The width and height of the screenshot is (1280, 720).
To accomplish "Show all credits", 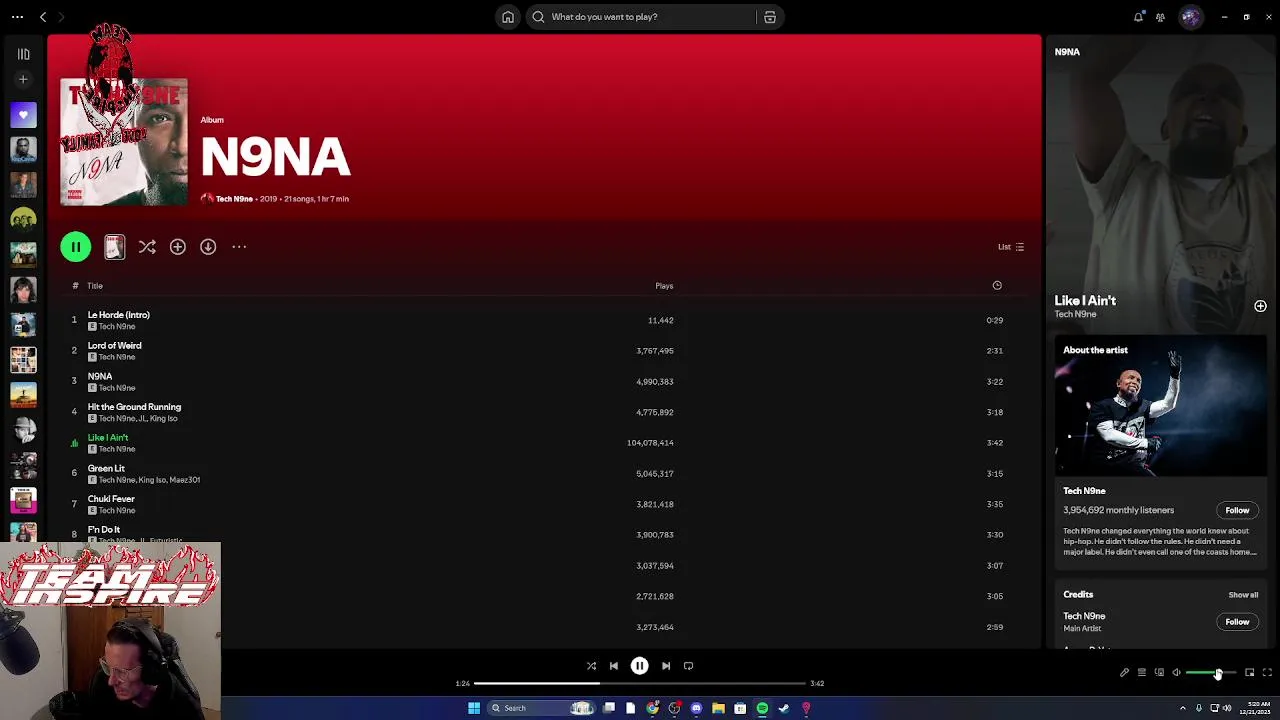I will [1243, 595].
